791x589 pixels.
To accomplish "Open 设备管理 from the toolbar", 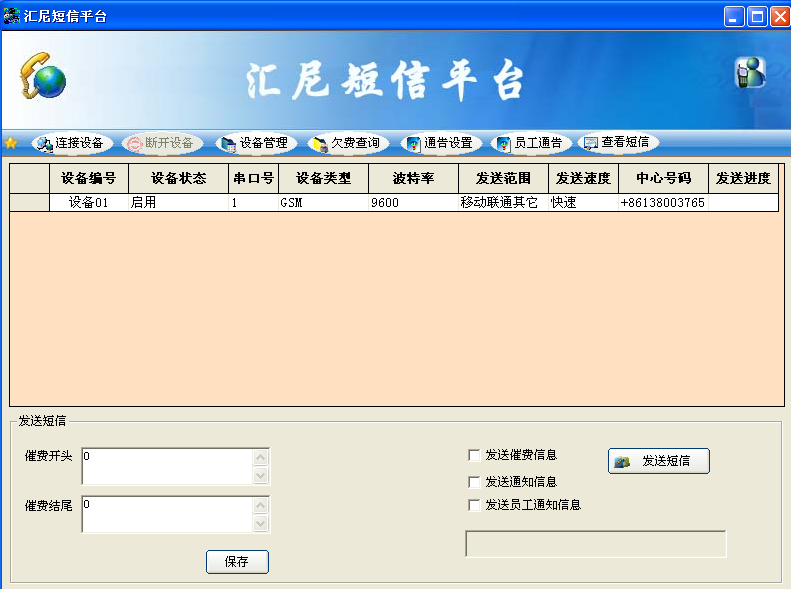I will point(254,143).
